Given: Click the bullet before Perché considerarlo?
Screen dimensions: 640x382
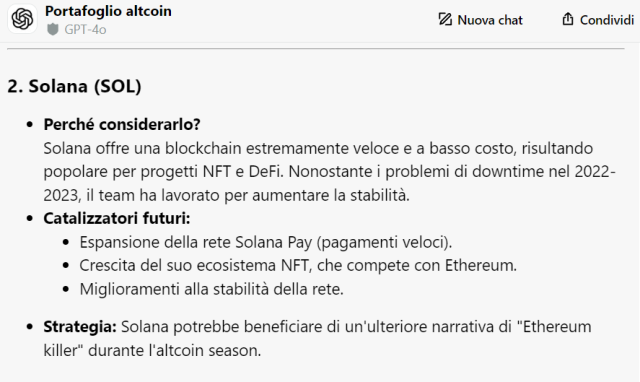Looking at the screenshot, I should click(x=29, y=124).
